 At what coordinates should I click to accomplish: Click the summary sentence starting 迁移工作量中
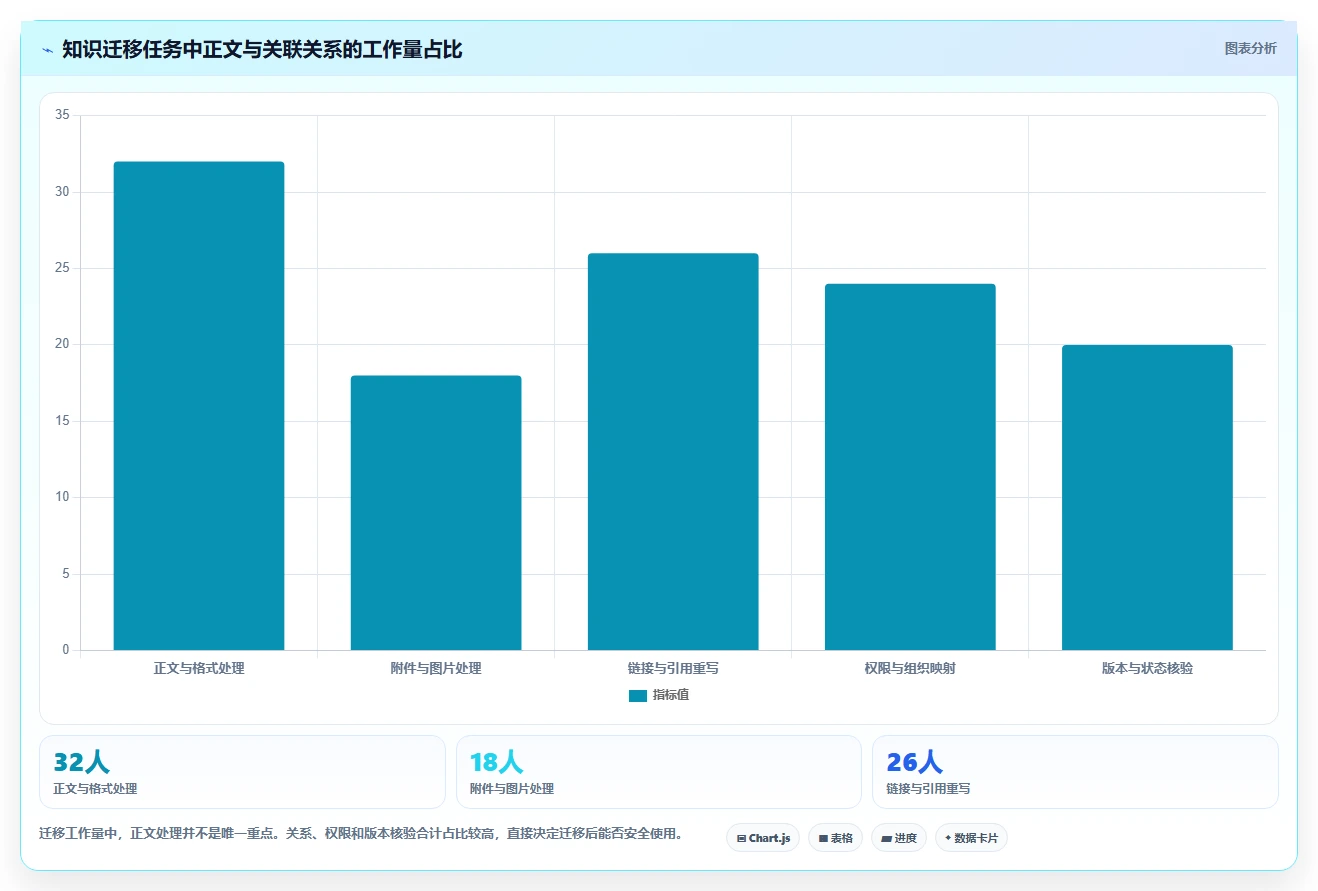pyautogui.click(x=361, y=833)
